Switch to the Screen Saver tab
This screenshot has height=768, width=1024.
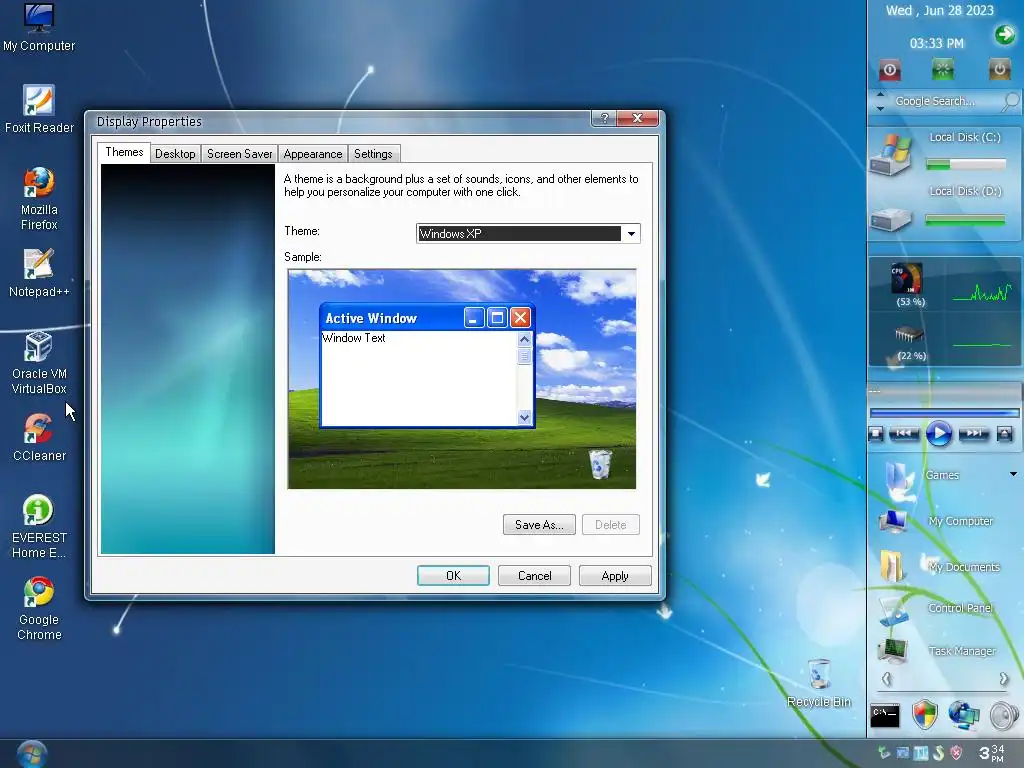click(x=239, y=154)
